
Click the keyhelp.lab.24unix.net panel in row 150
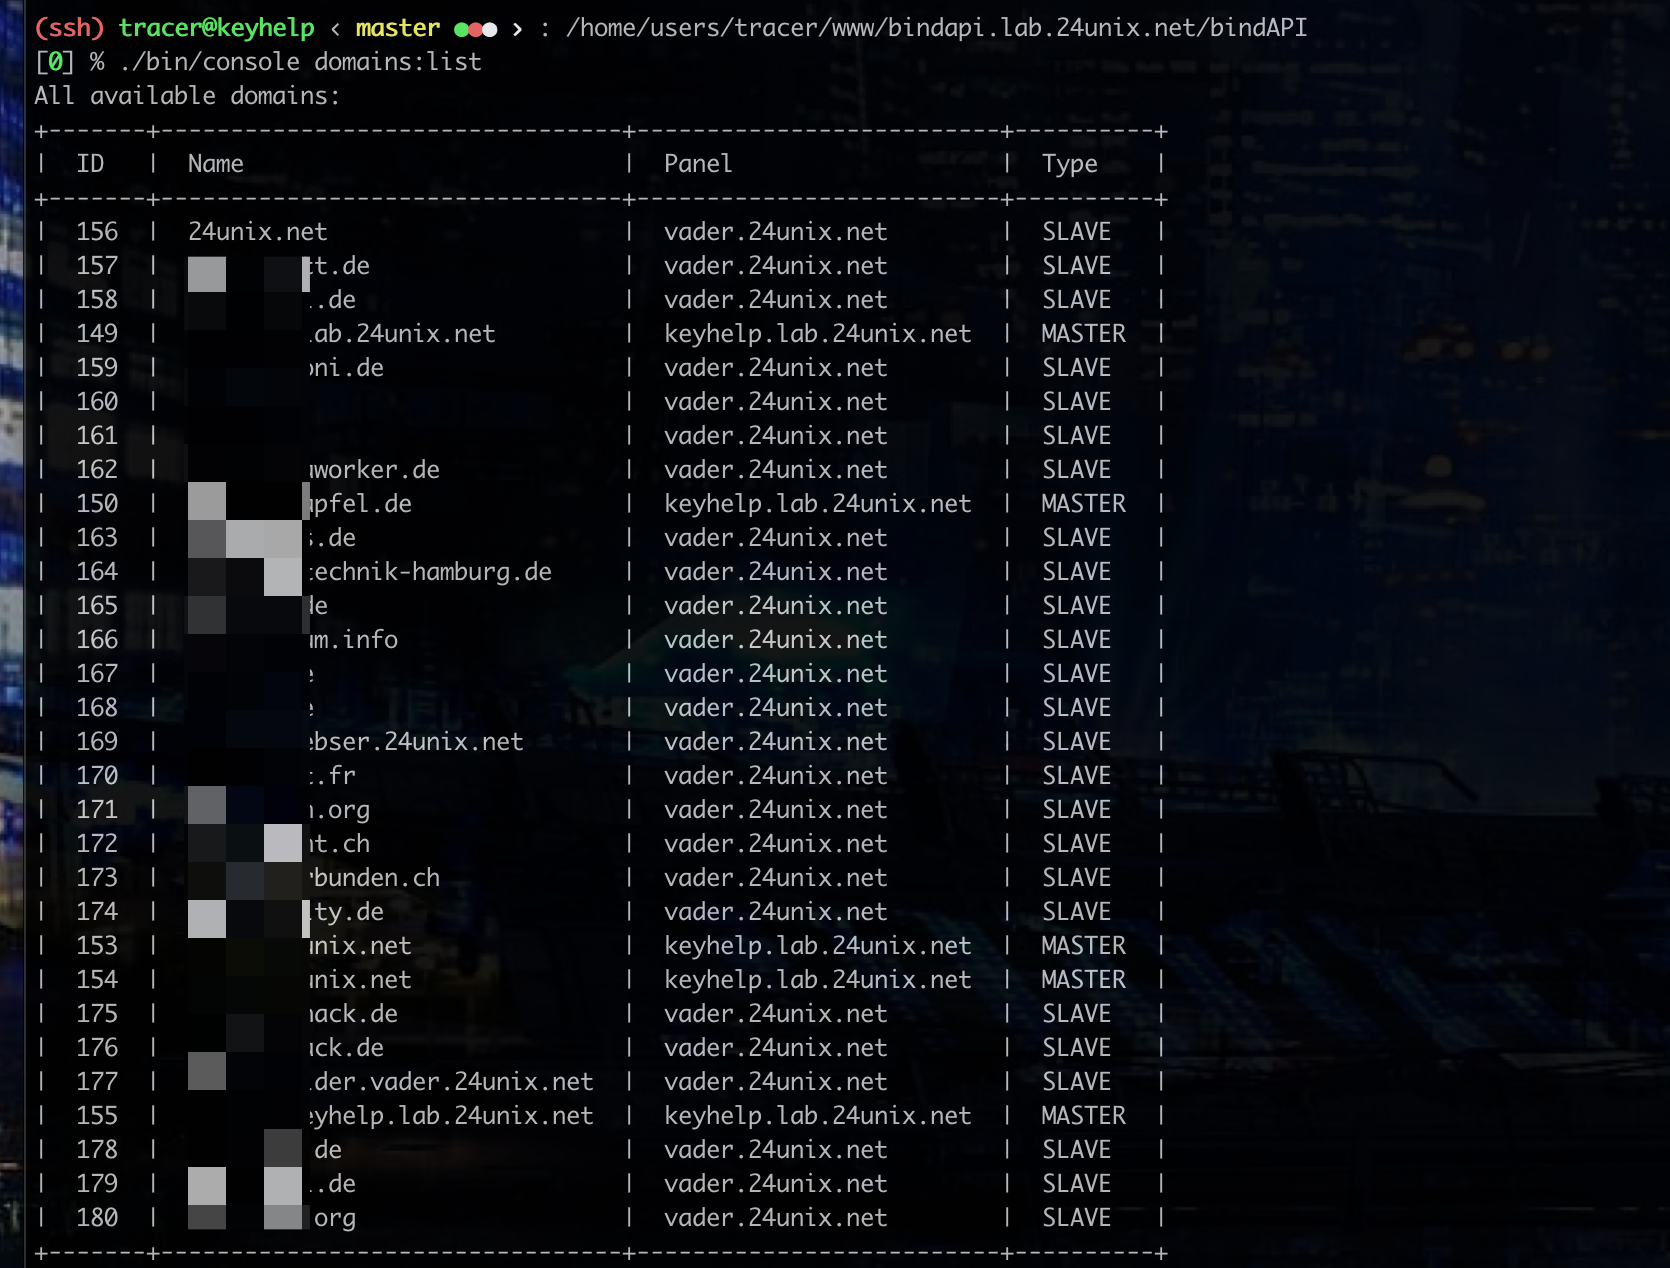point(817,504)
